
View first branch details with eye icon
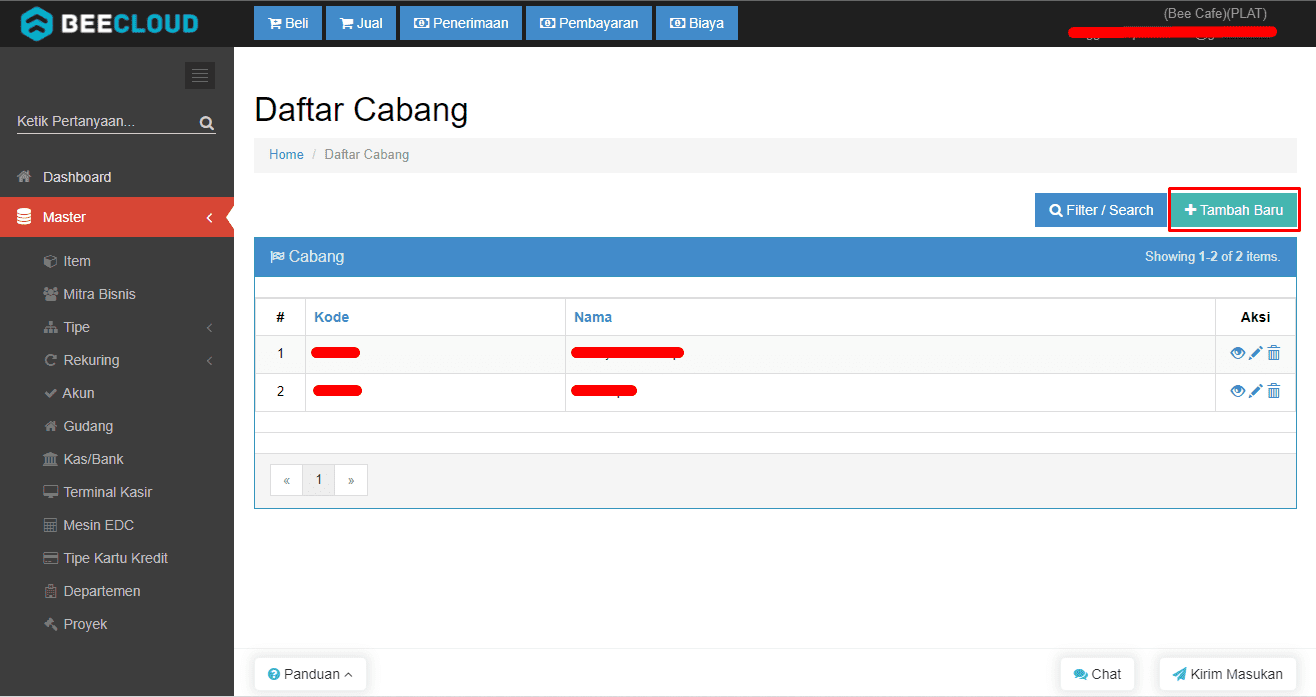tap(1238, 353)
